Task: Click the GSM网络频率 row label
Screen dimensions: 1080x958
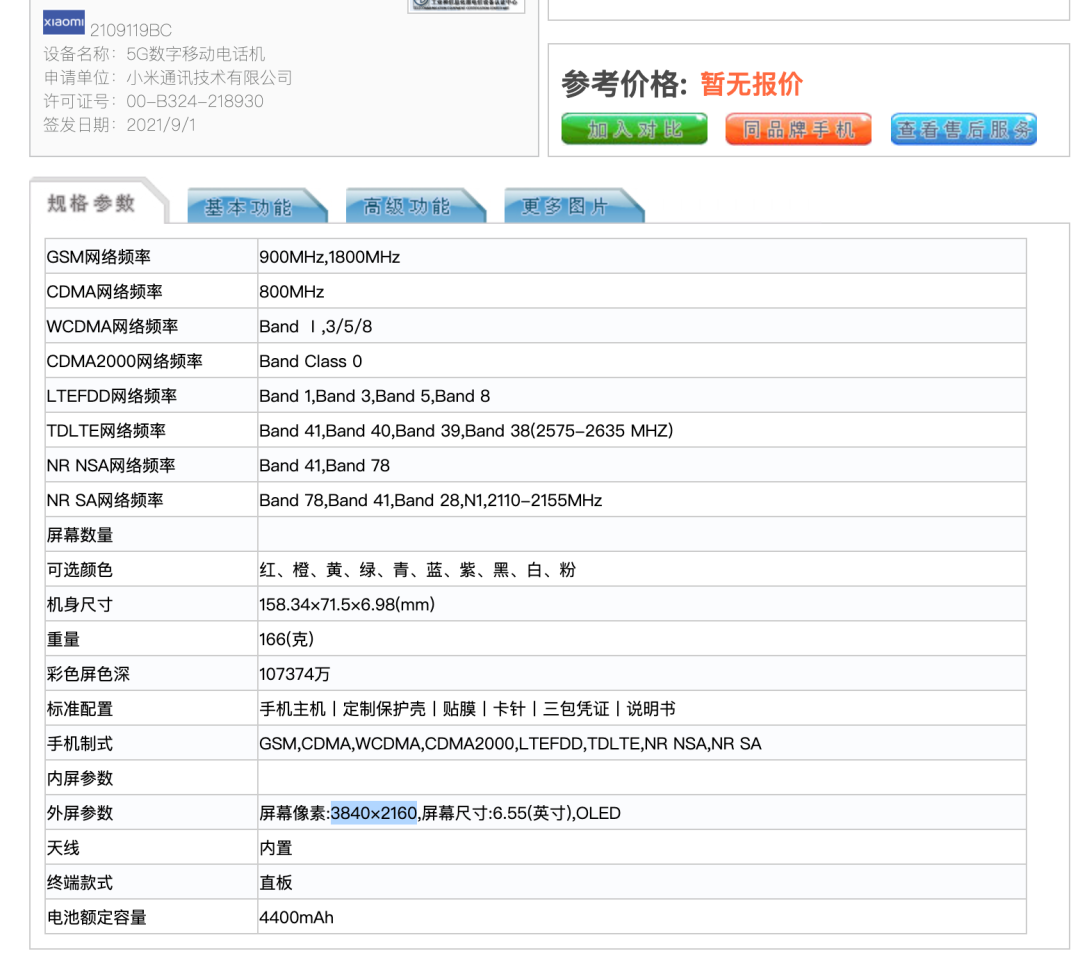Action: coord(98,257)
